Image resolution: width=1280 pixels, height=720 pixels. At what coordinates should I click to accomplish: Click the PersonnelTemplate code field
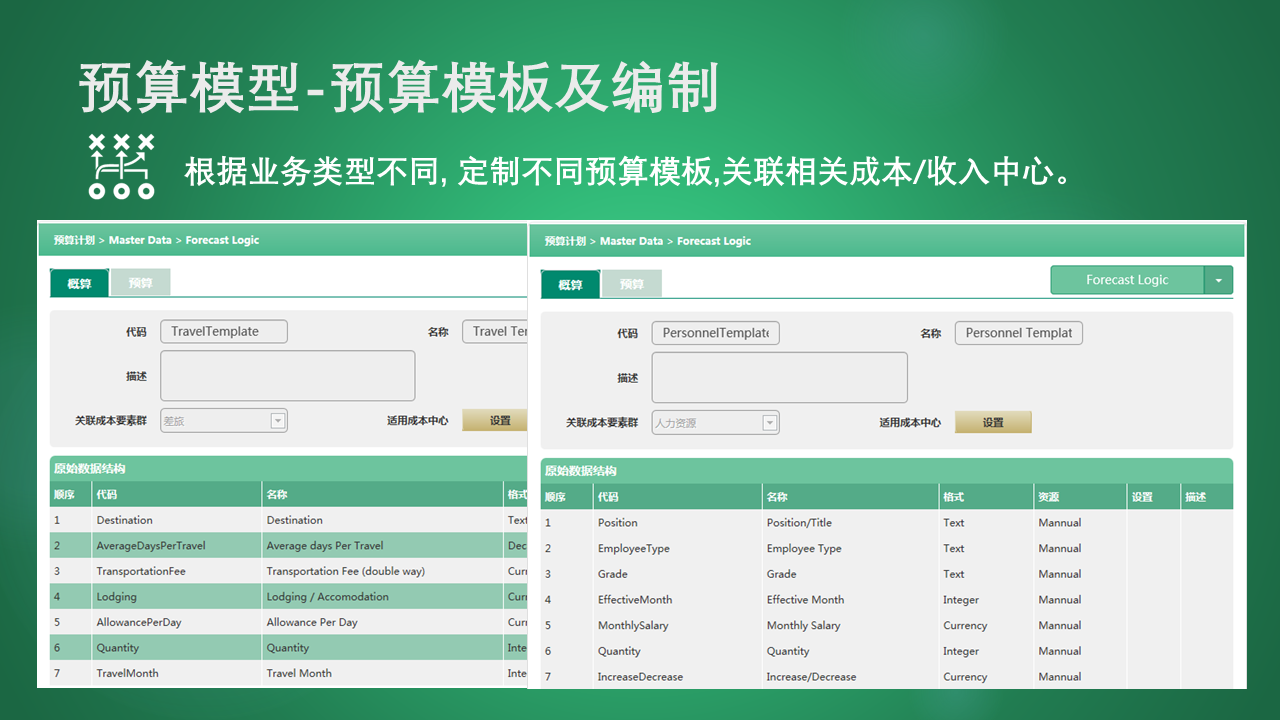[715, 333]
